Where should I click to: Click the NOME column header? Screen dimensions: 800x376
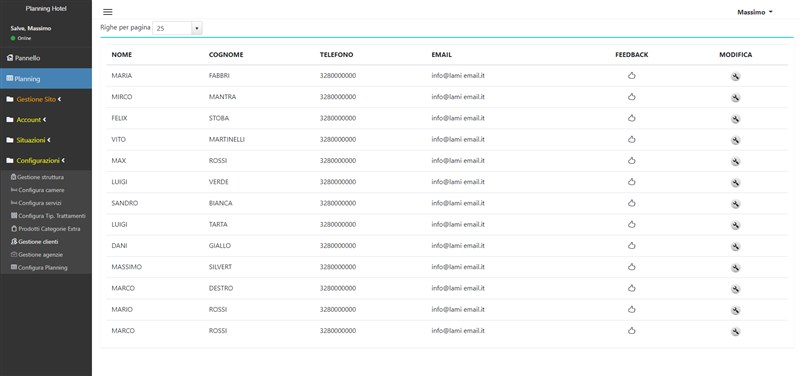click(x=121, y=55)
